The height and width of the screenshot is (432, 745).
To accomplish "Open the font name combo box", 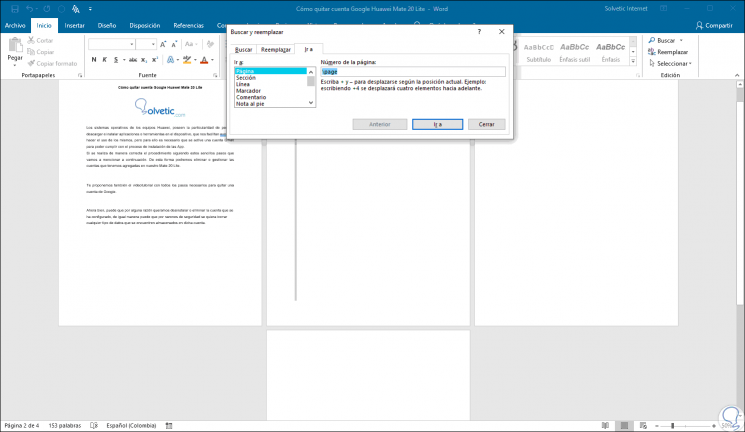I will pyautogui.click(x=111, y=44).
